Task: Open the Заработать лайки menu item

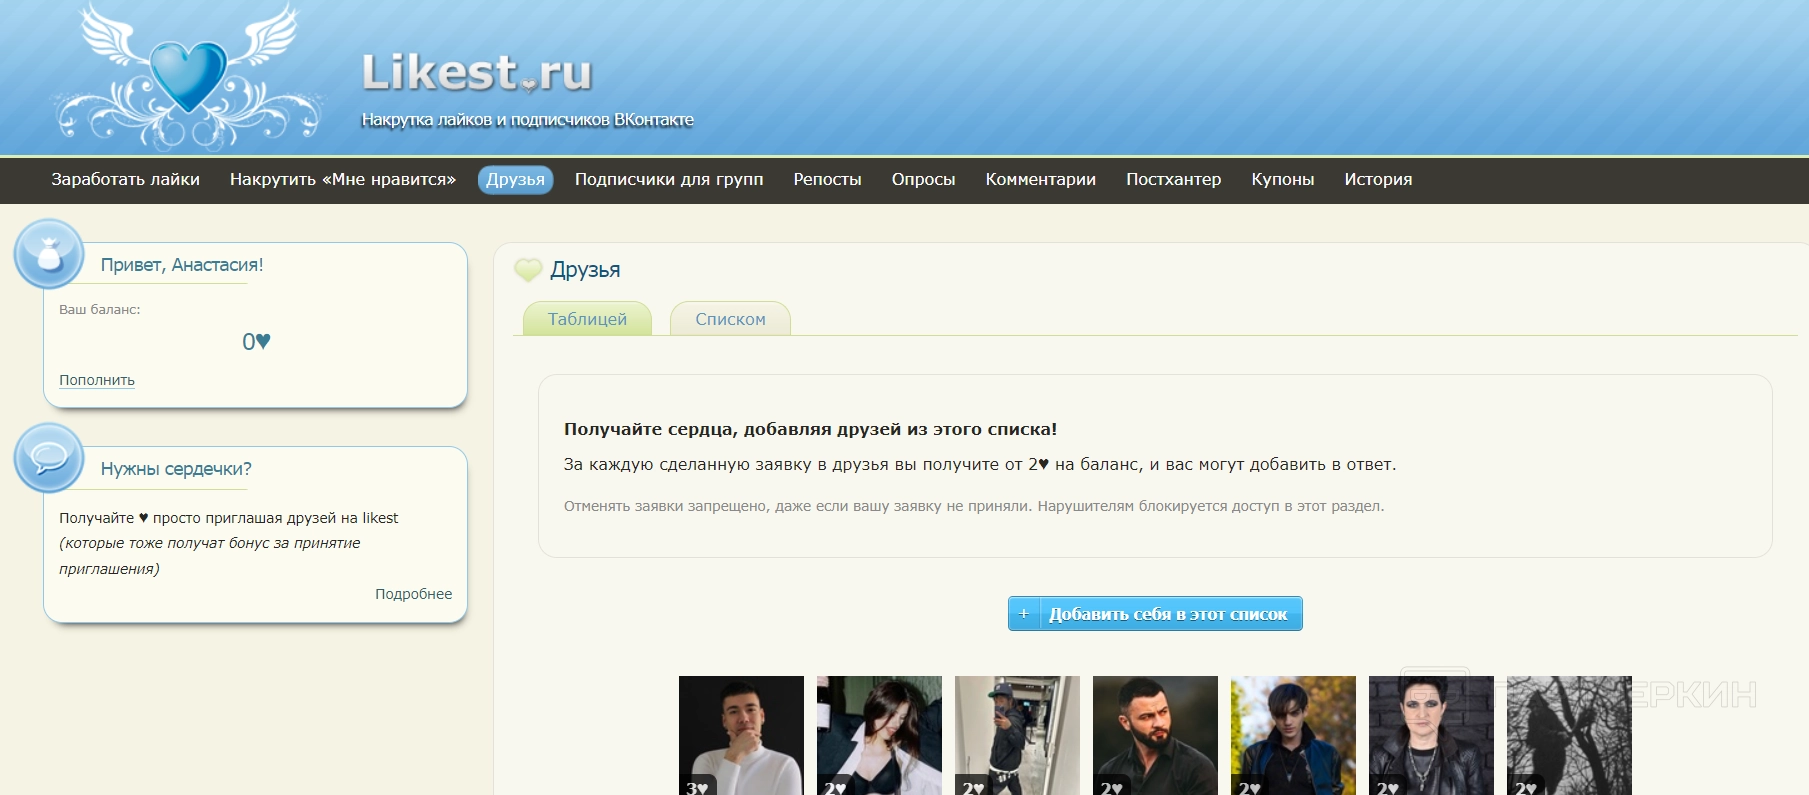Action: pyautogui.click(x=126, y=180)
